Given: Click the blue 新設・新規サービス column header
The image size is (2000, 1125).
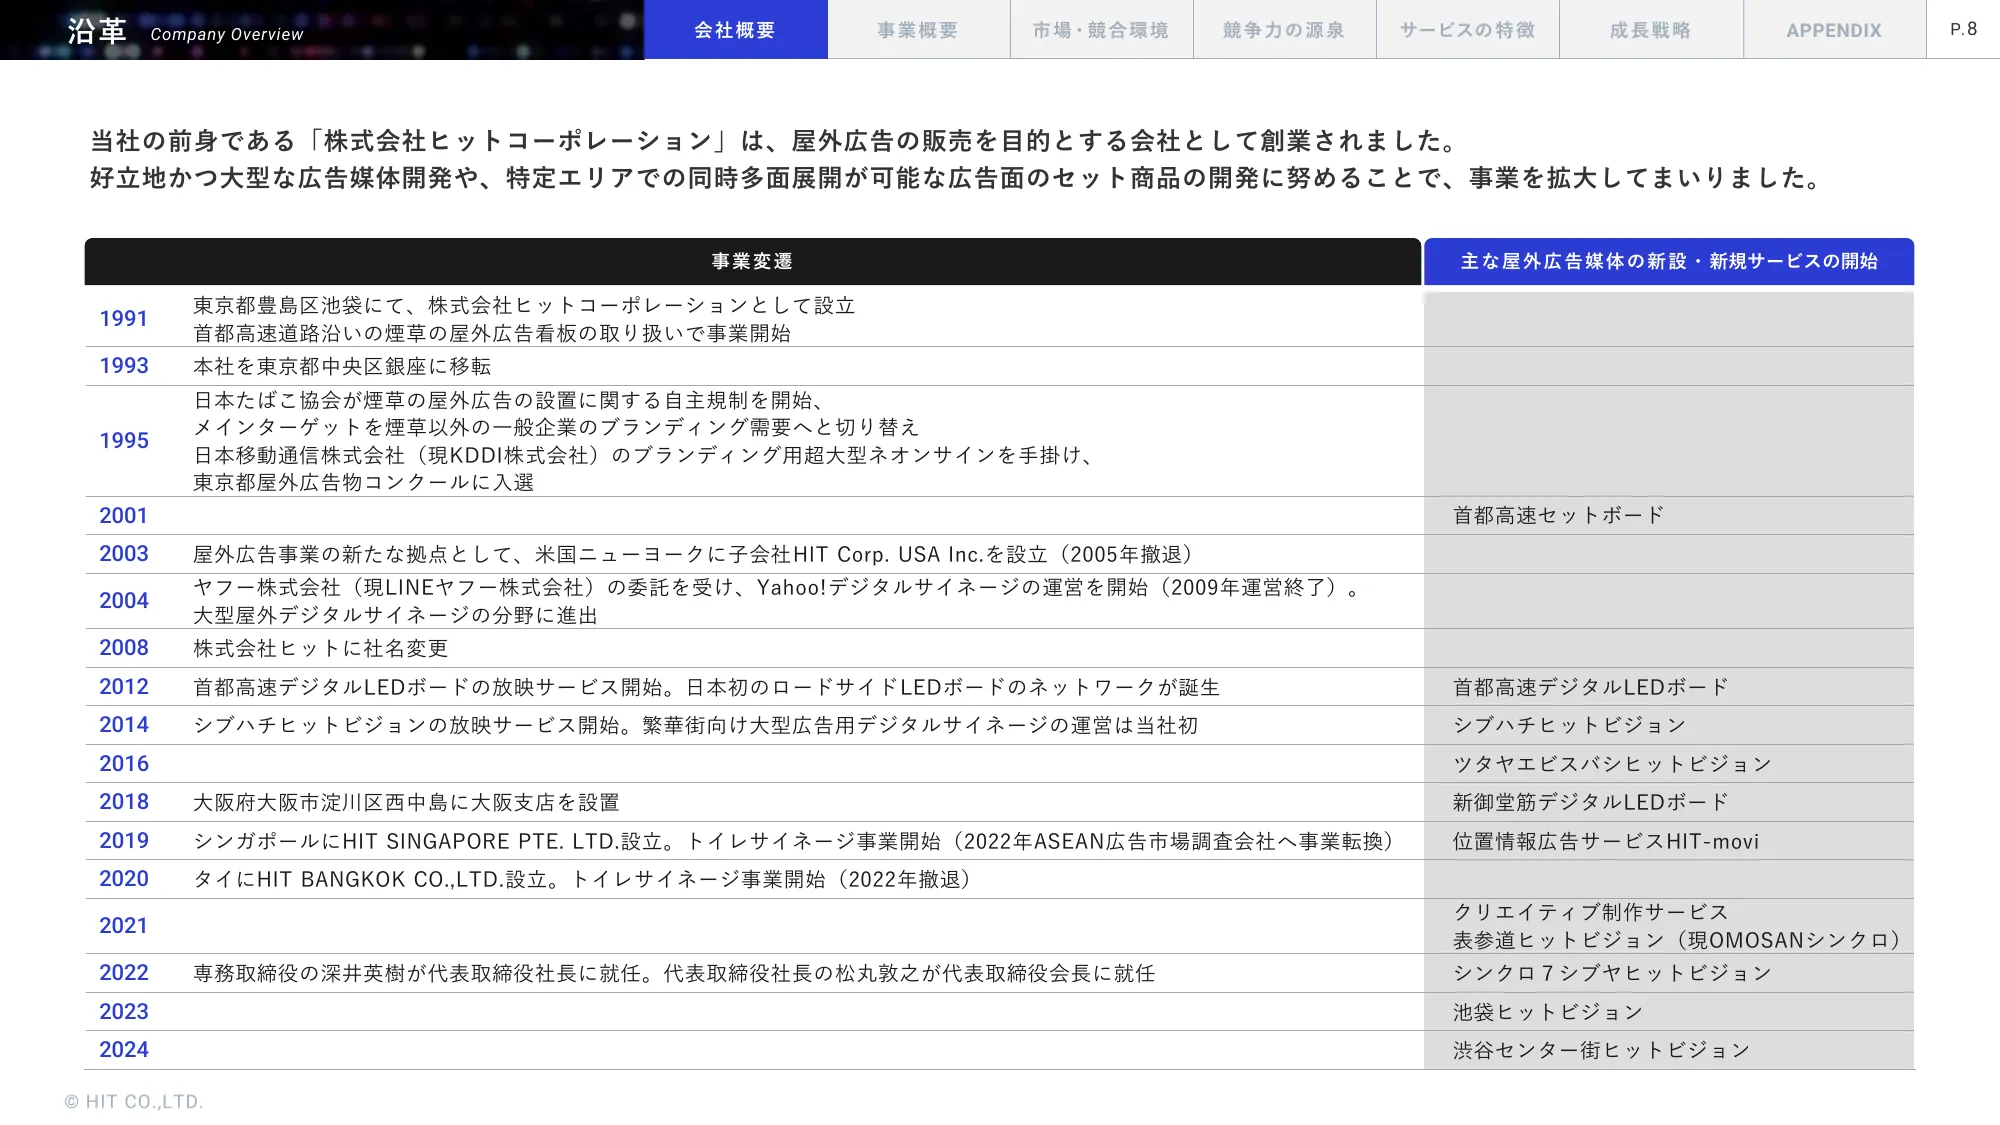Looking at the screenshot, I should click(1669, 261).
